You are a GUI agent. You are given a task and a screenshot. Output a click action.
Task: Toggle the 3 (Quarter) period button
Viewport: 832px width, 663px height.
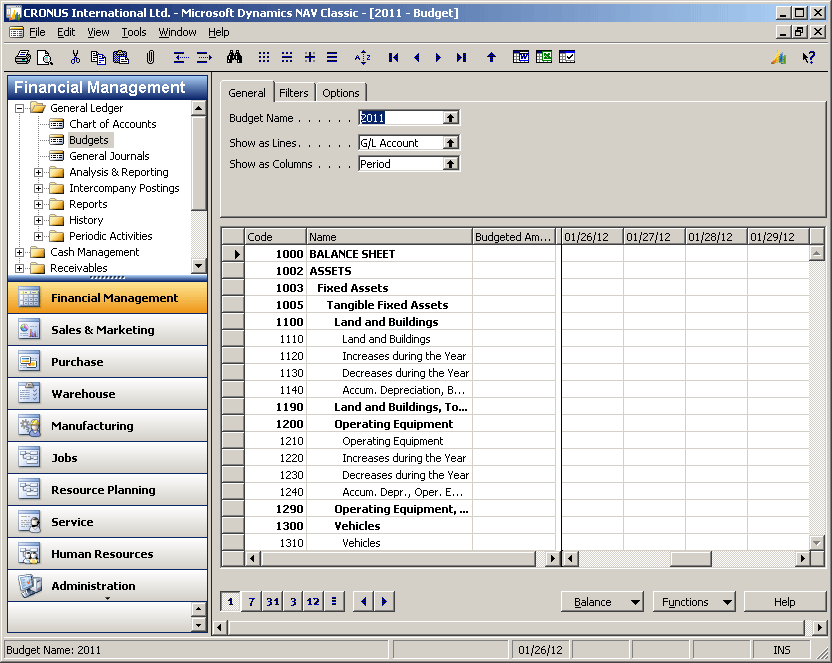293,601
